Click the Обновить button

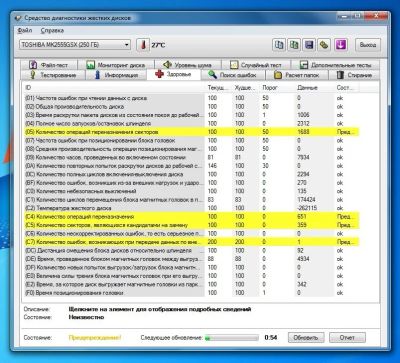[x=306, y=337]
